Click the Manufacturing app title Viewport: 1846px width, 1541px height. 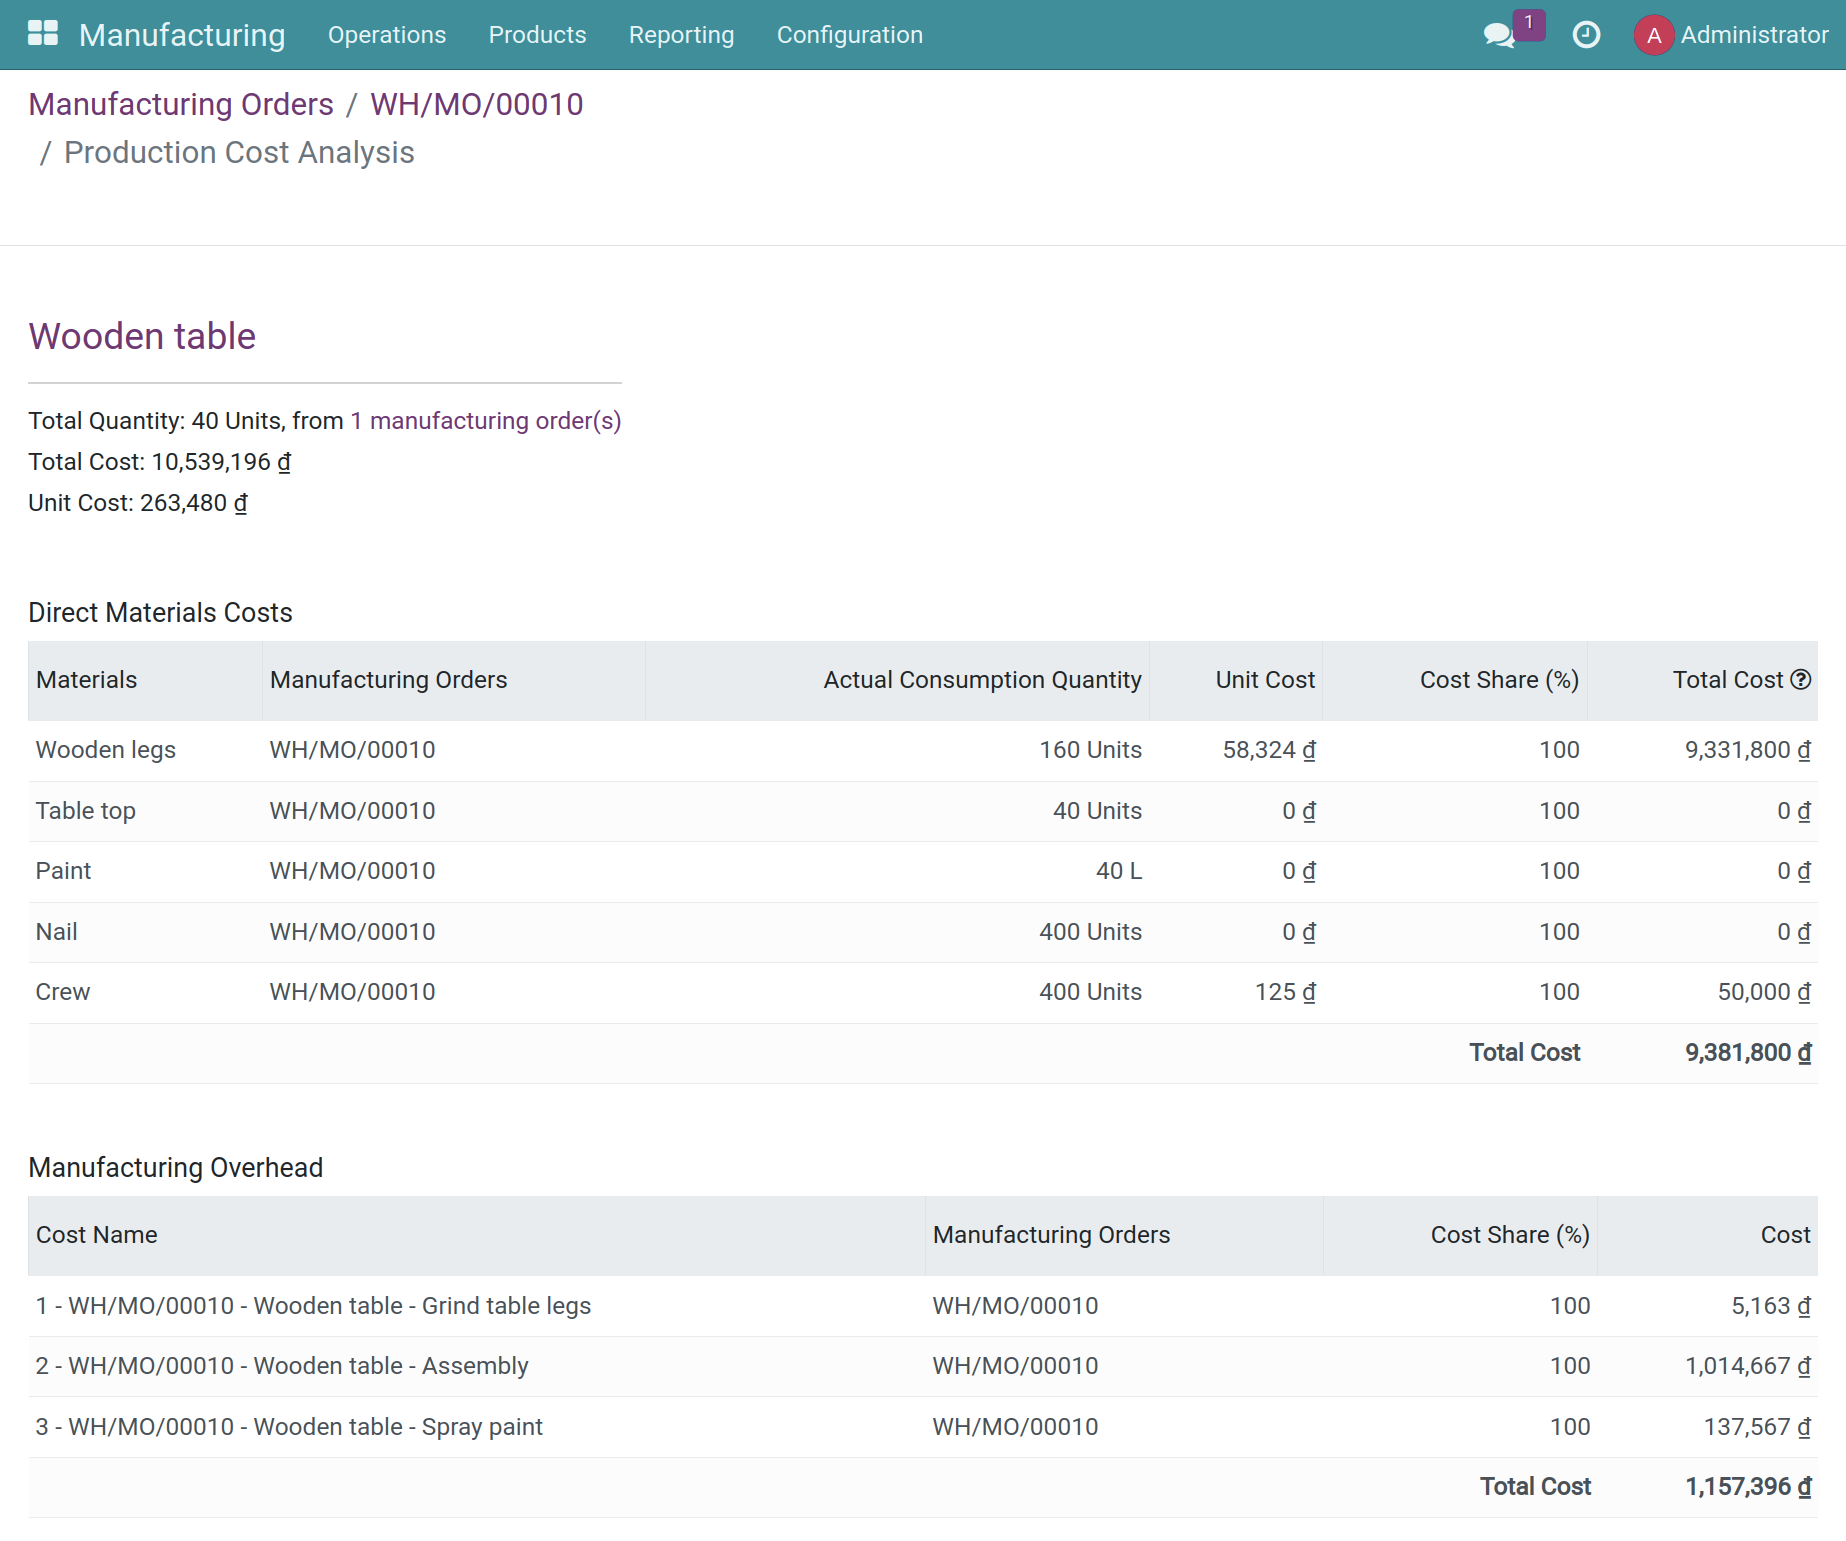point(182,35)
